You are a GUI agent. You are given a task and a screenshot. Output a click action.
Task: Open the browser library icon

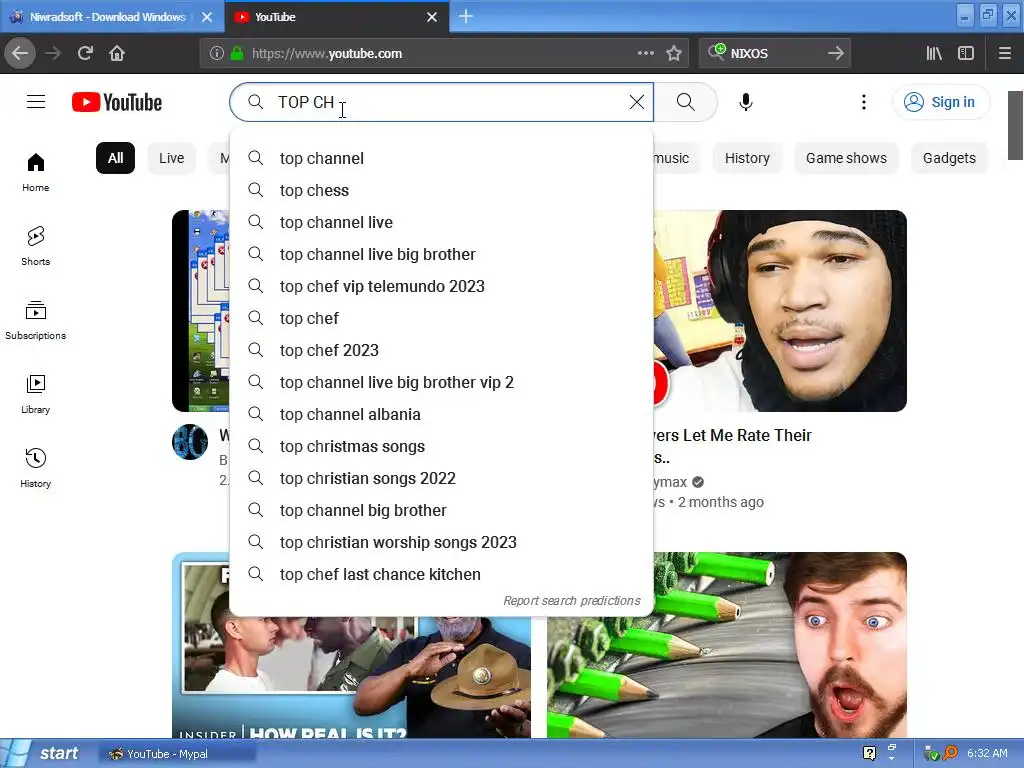(934, 53)
